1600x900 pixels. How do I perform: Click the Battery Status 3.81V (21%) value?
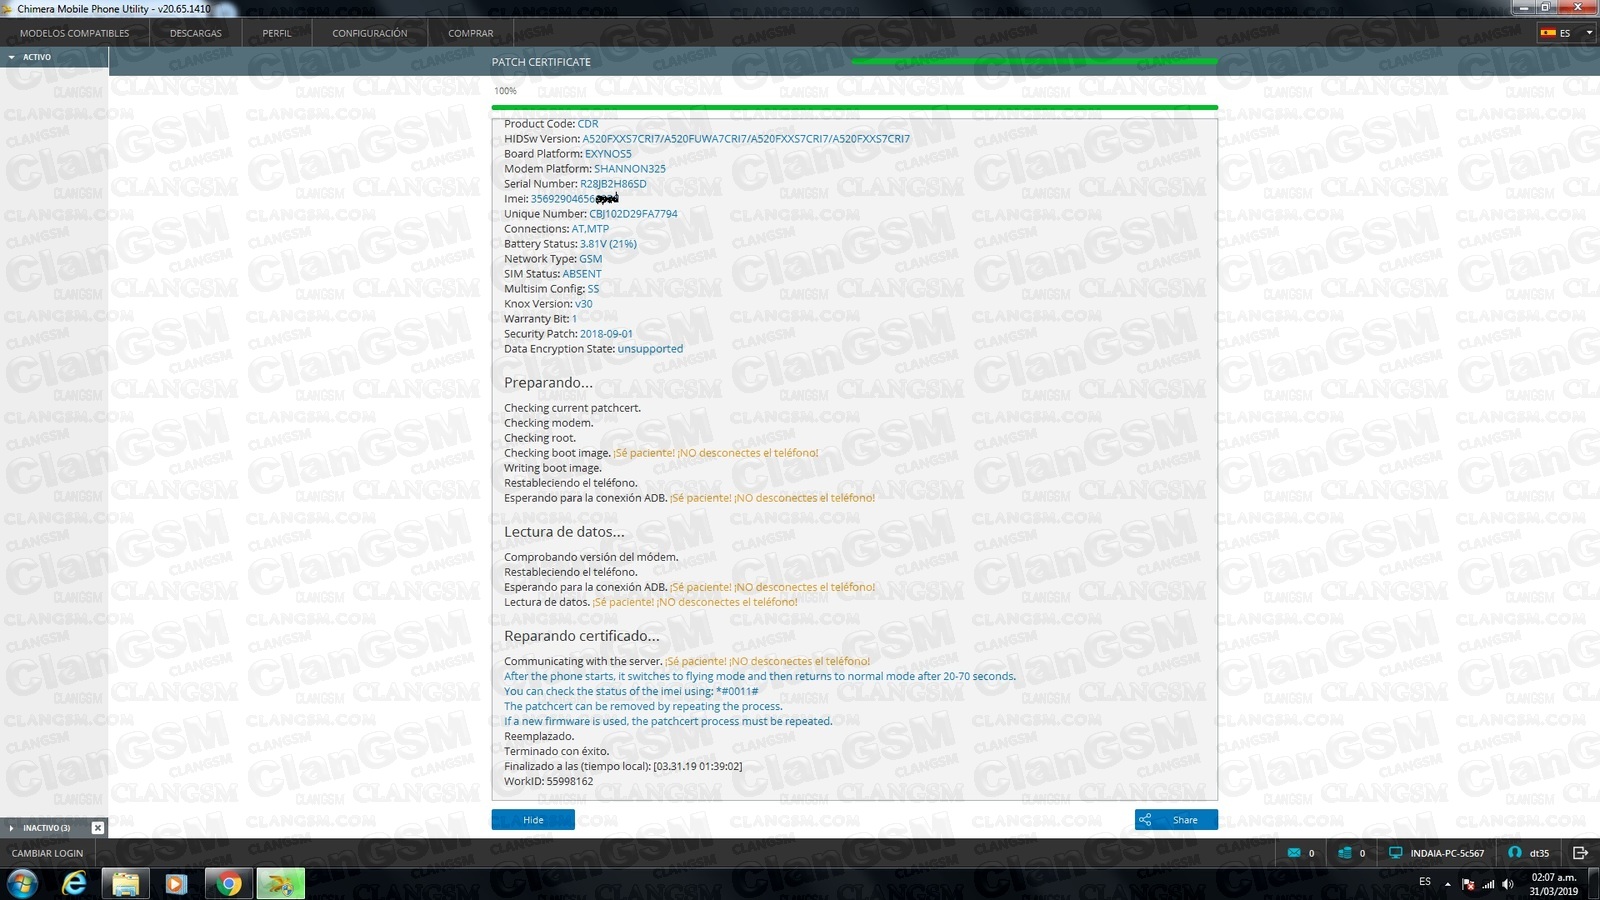(608, 244)
